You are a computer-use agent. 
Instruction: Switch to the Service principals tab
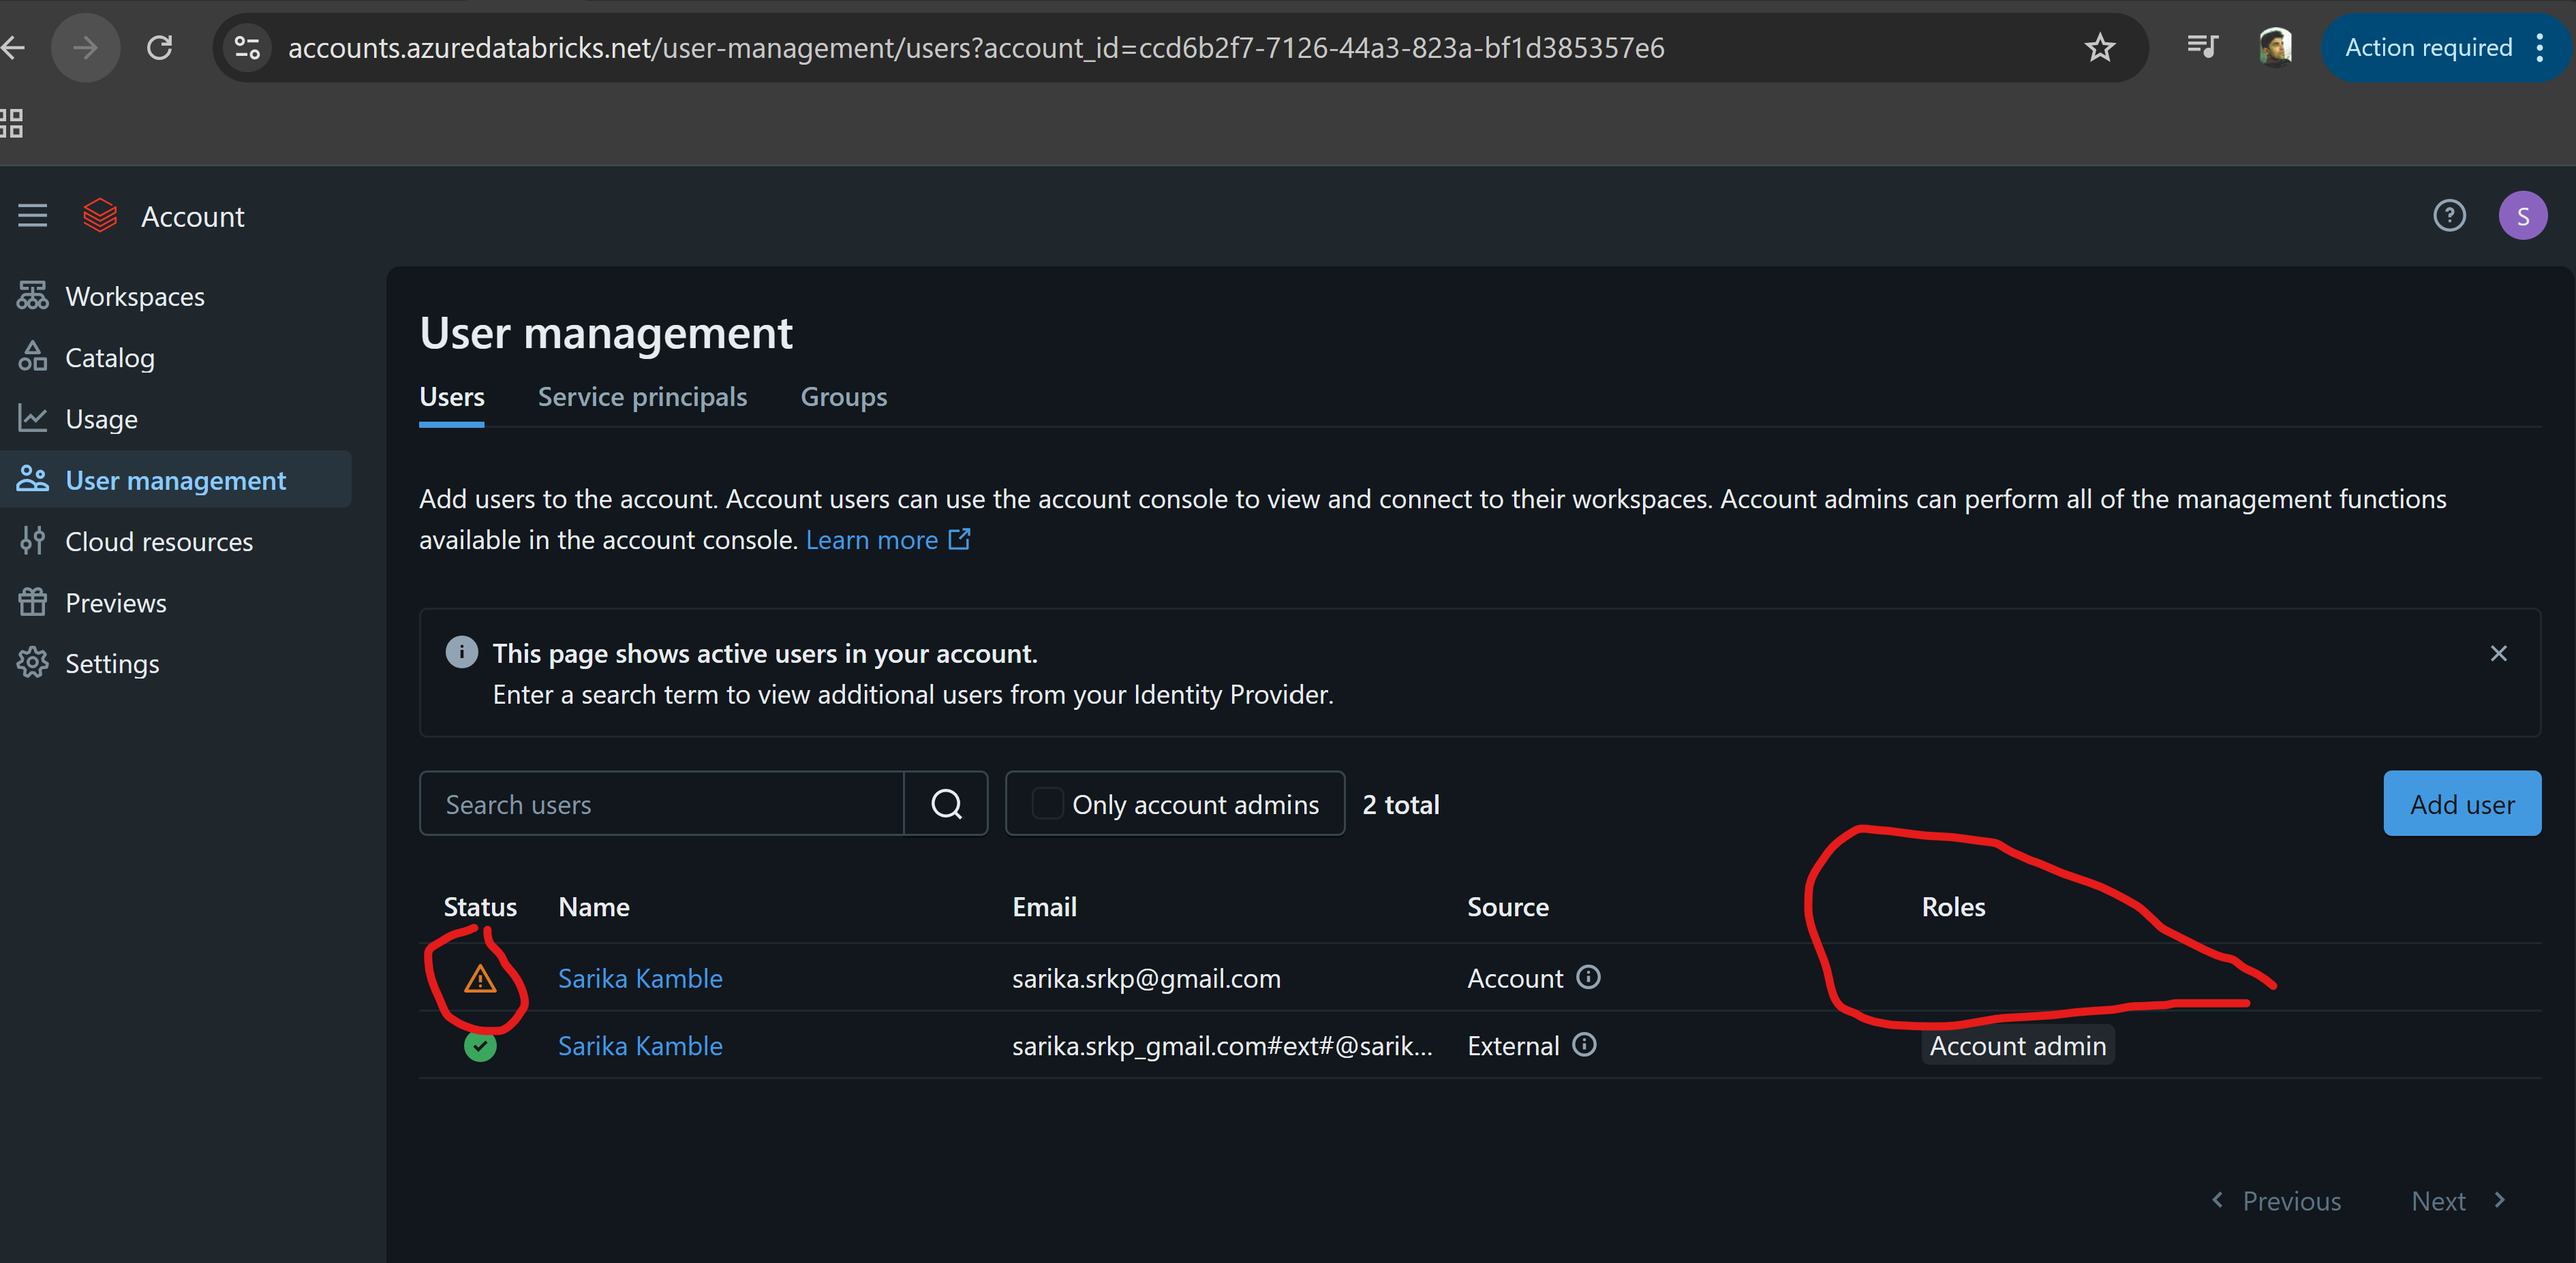pyautogui.click(x=642, y=397)
